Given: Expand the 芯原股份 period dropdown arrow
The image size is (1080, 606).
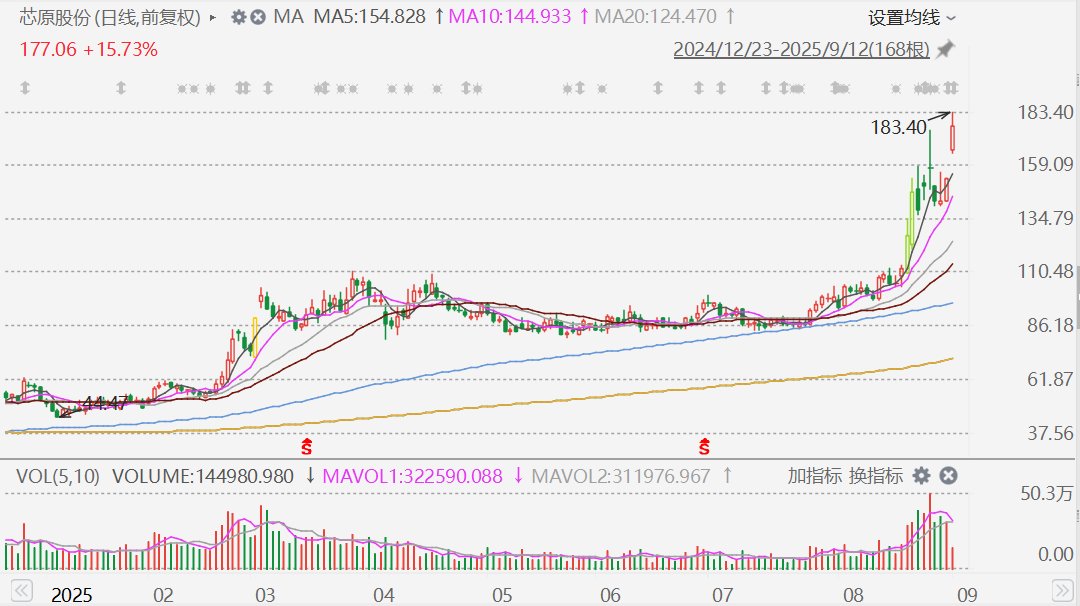Looking at the screenshot, I should tap(213, 17).
